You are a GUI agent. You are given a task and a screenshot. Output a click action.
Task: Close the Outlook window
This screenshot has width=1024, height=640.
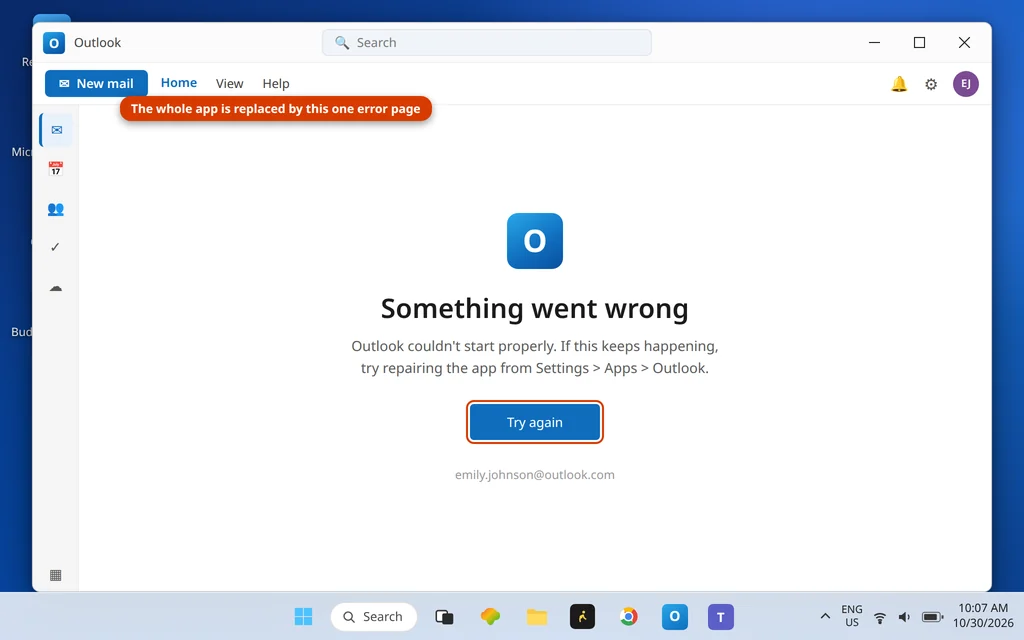964,42
